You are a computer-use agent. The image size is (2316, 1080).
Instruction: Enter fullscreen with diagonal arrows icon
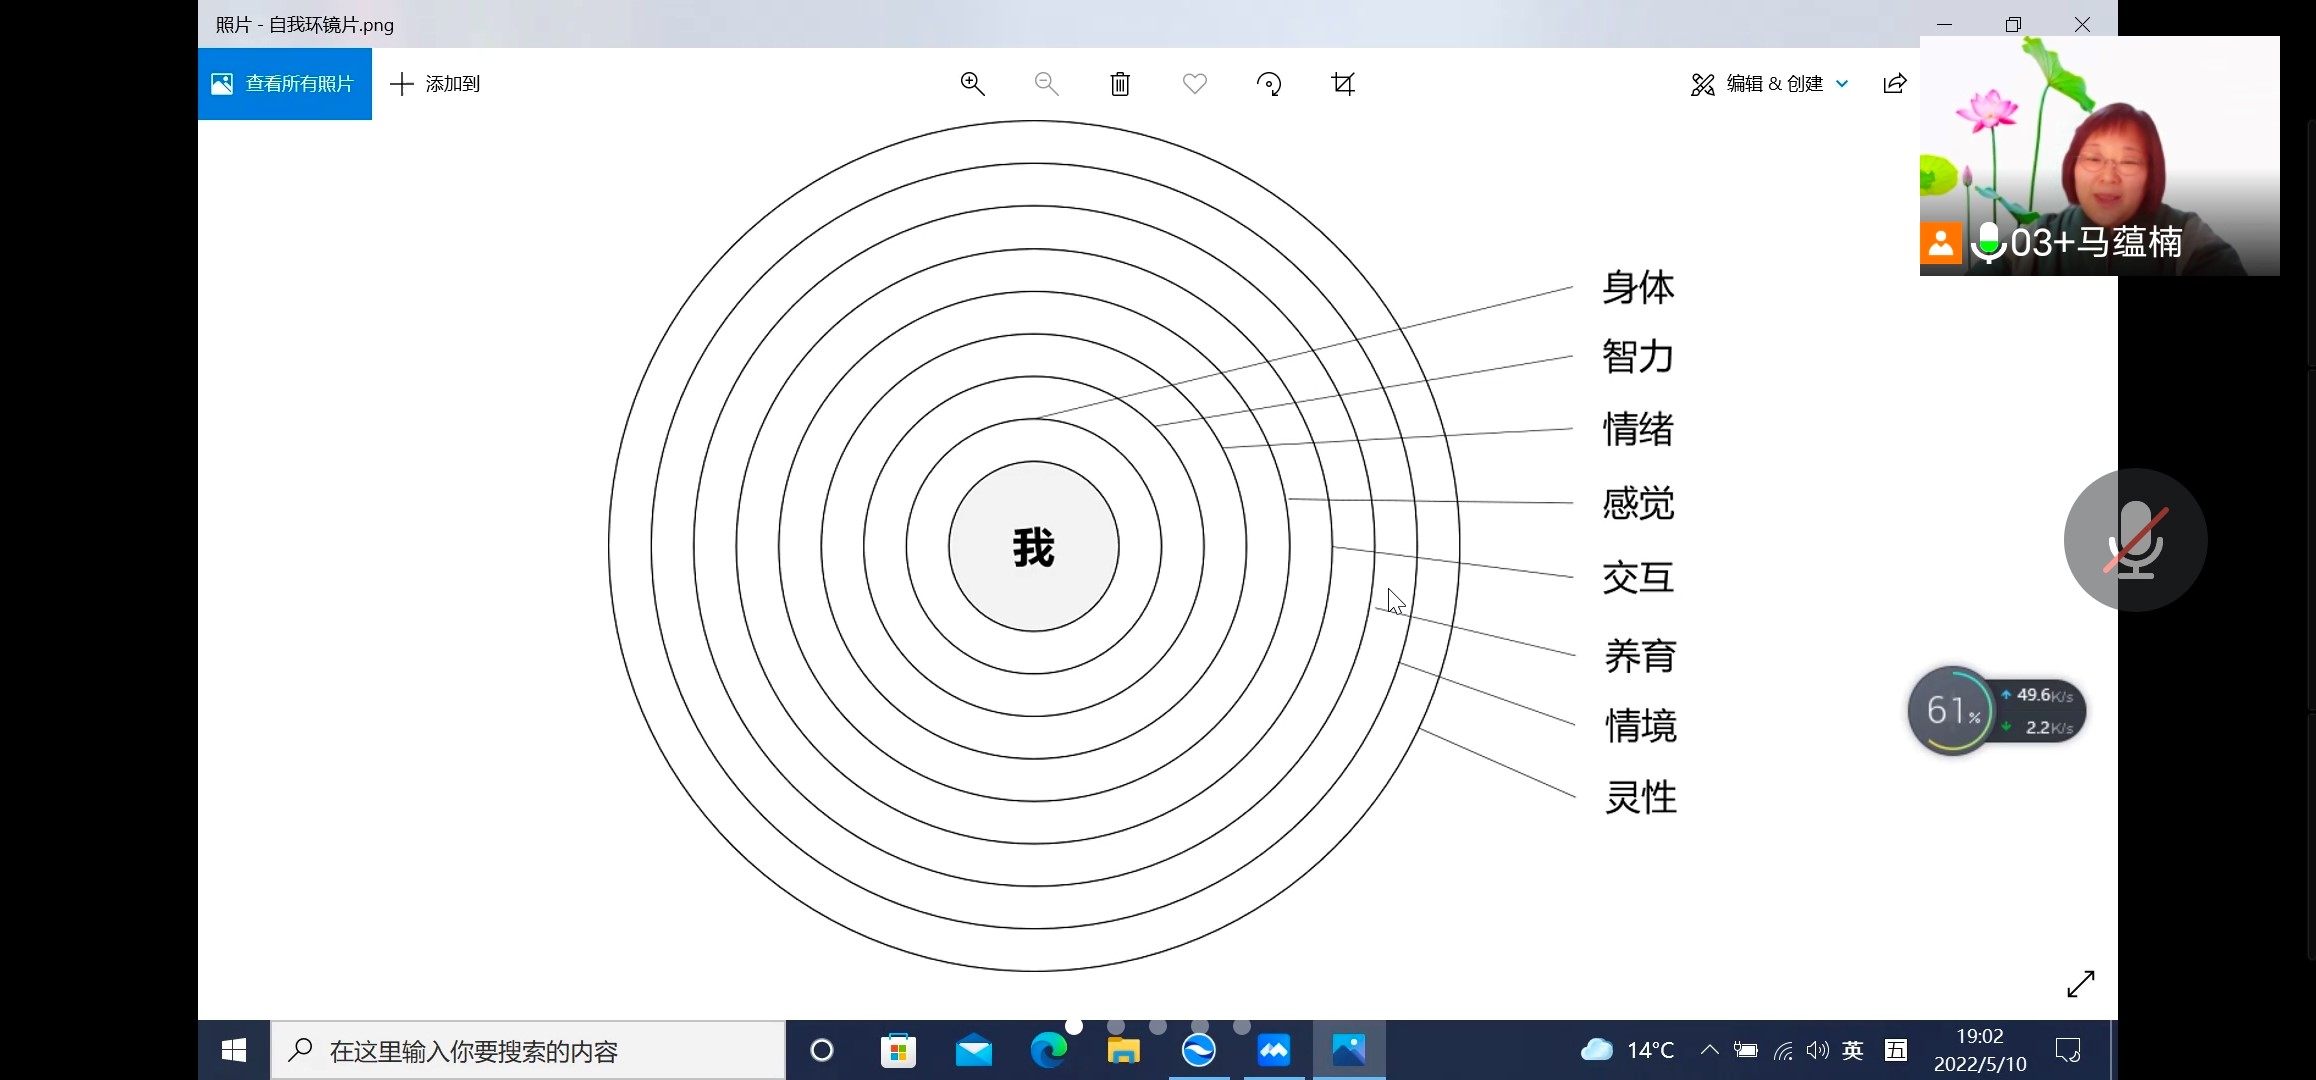[x=2080, y=984]
